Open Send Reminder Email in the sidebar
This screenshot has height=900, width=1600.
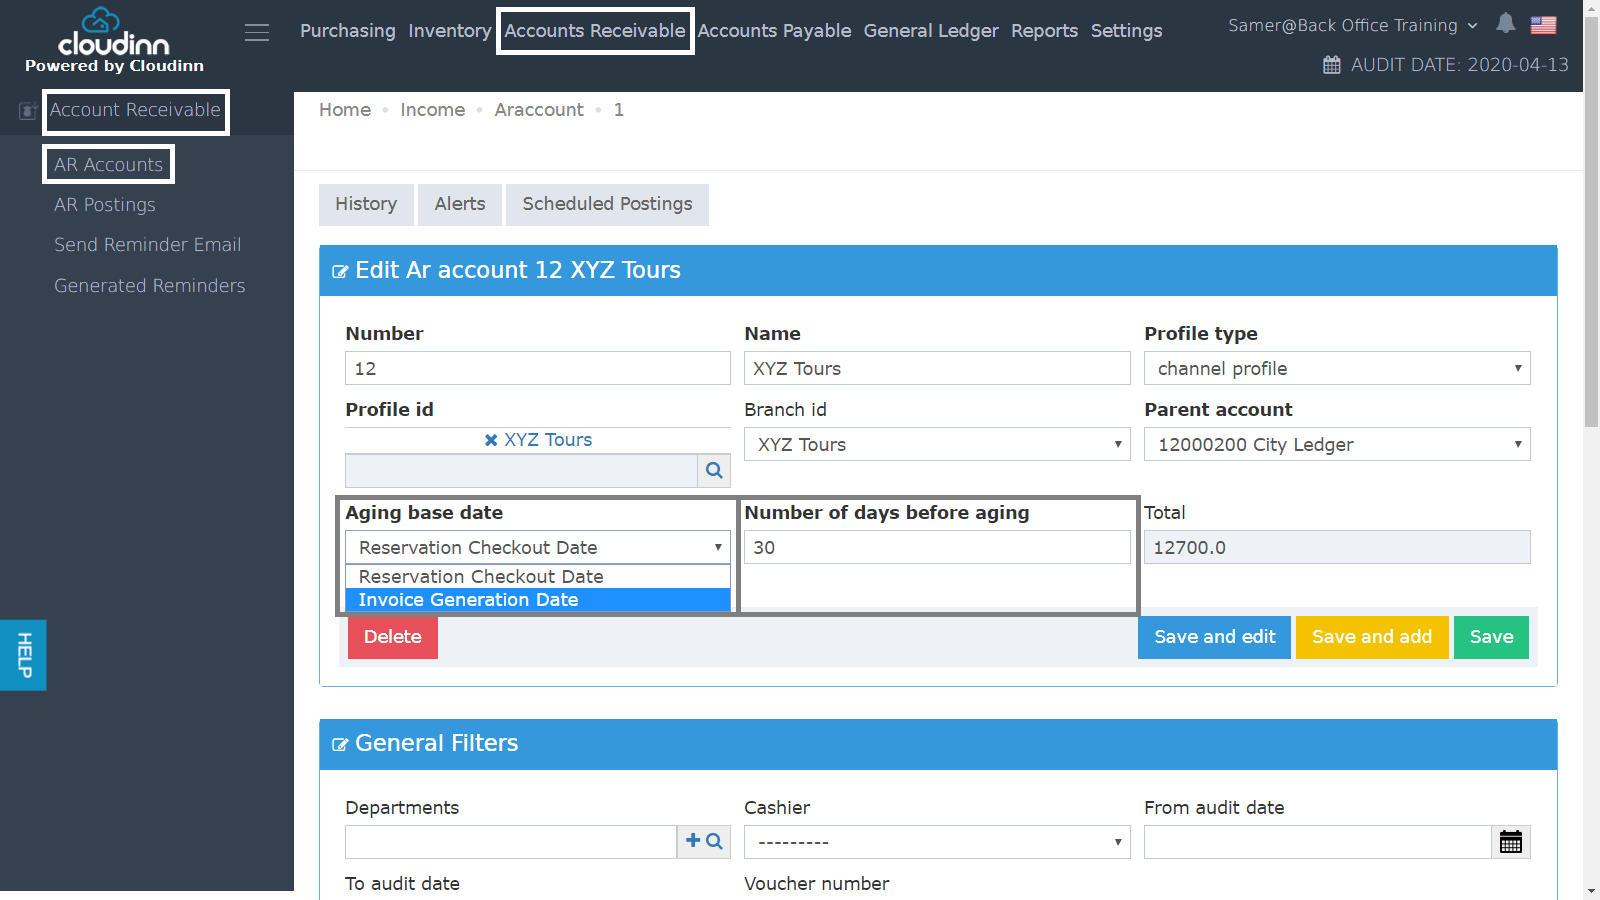(147, 245)
